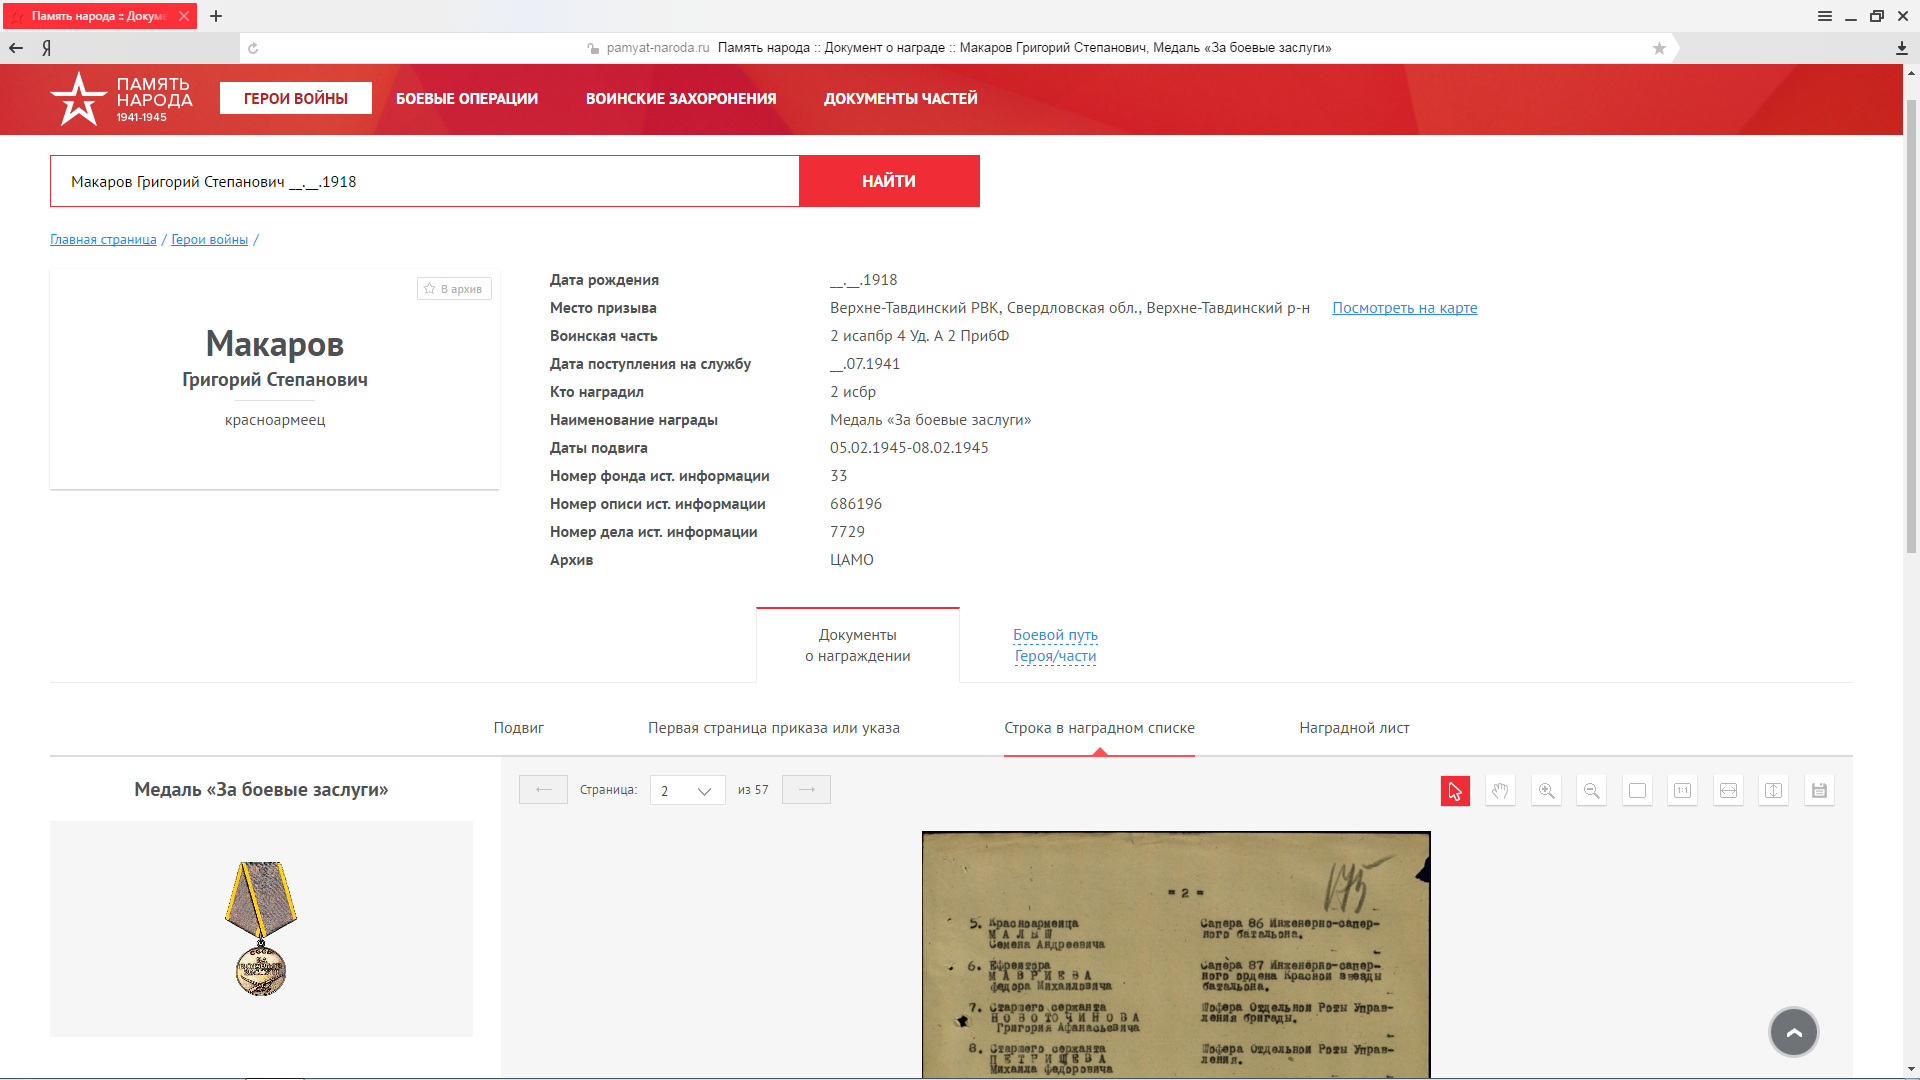Image resolution: width=1920 pixels, height=1080 pixels.
Task: Fit document to height
Action: pyautogui.click(x=1773, y=791)
